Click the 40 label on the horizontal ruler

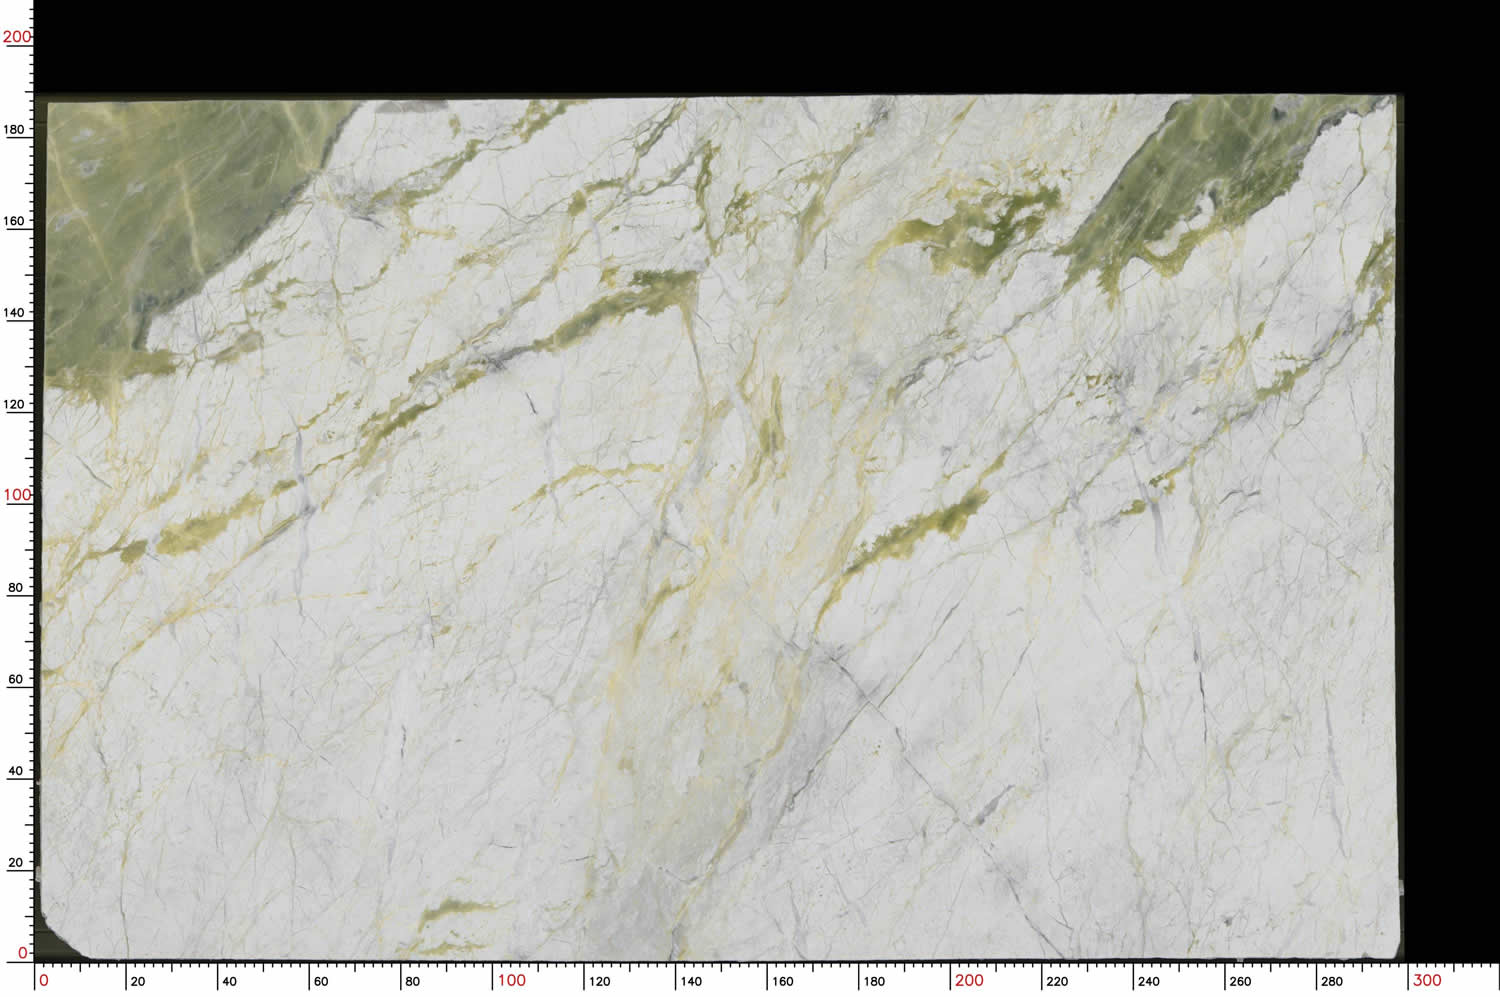pyautogui.click(x=229, y=981)
